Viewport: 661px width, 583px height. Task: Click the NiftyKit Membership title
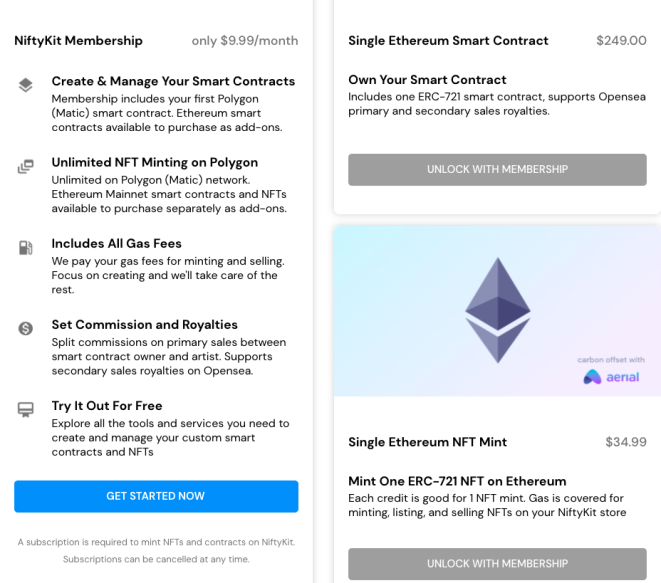[78, 40]
